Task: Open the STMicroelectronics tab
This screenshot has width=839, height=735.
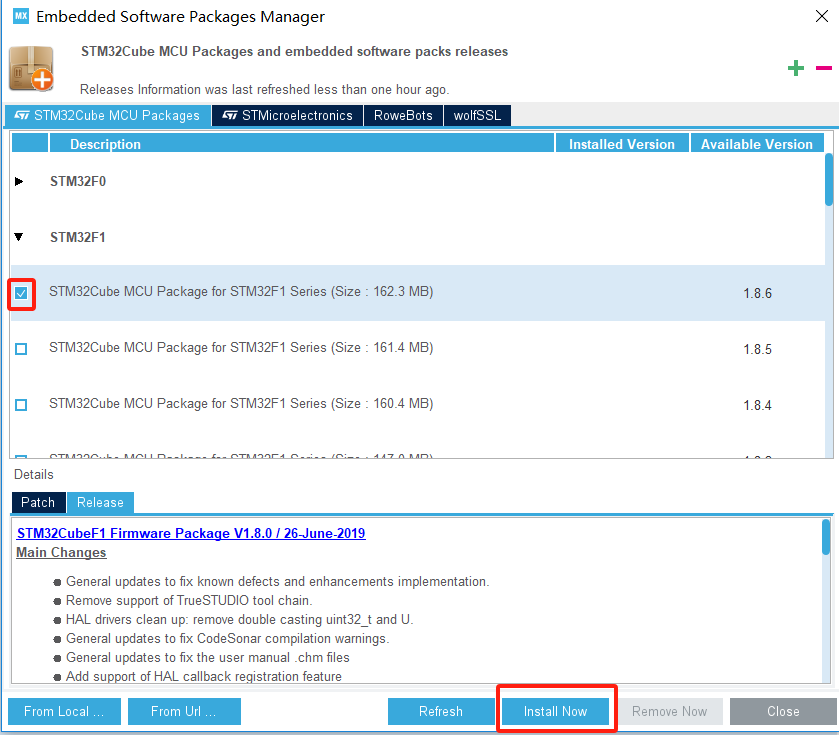Action: pos(287,116)
